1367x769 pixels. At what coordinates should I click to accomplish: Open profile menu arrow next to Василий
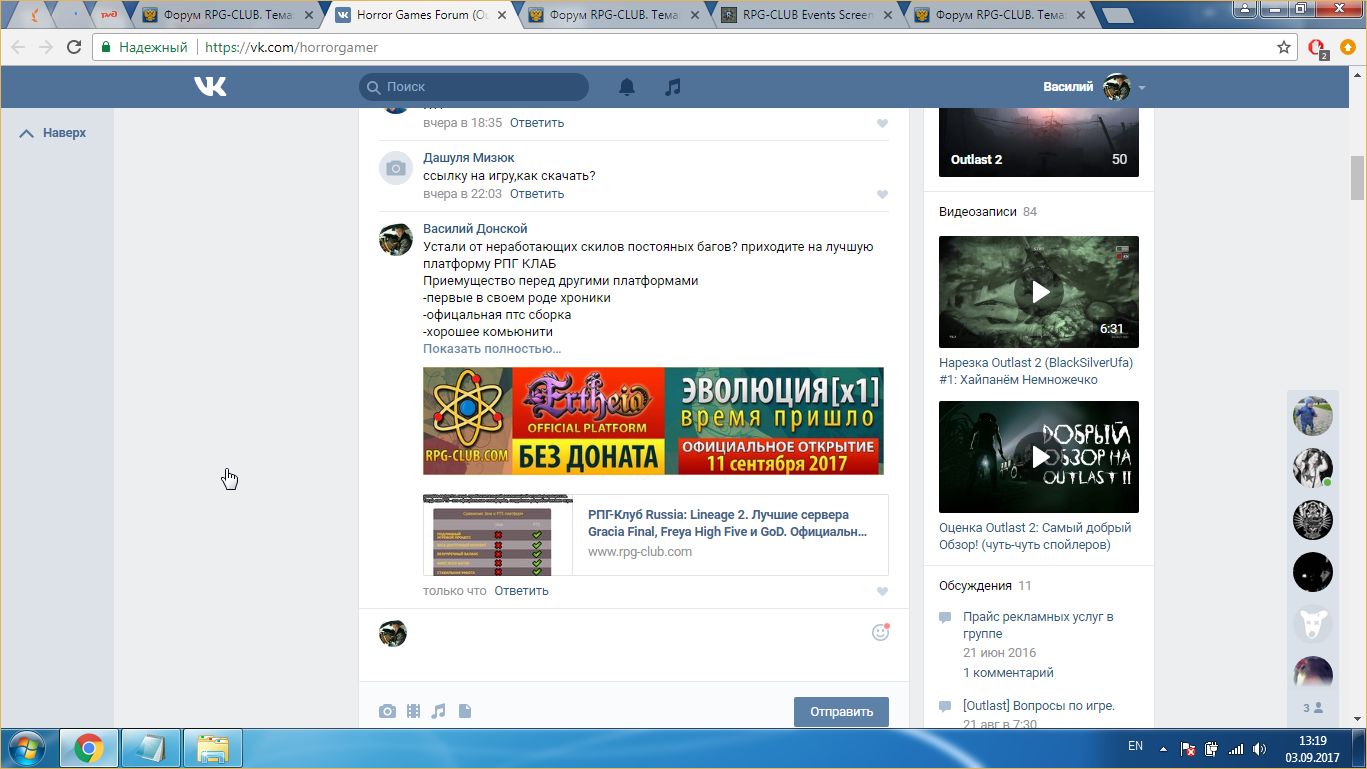1142,88
